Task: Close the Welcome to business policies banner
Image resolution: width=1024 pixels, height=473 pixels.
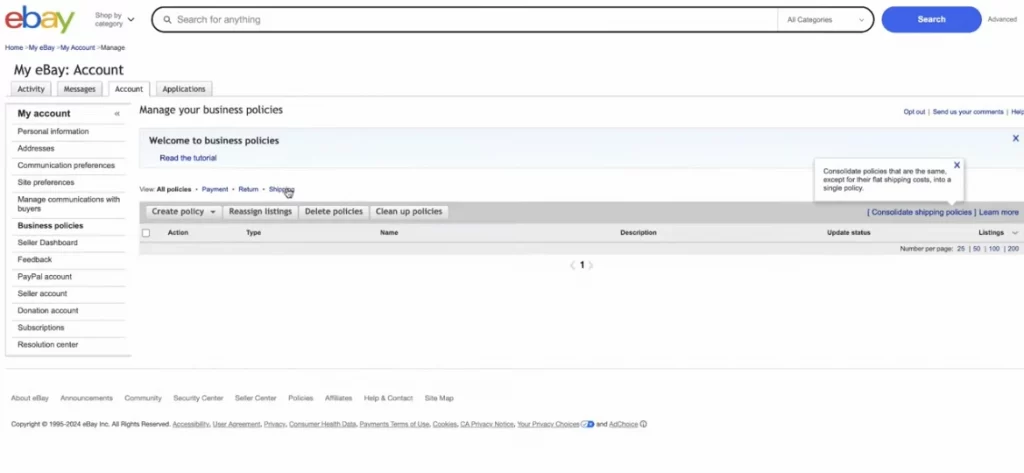Action: (x=1016, y=139)
